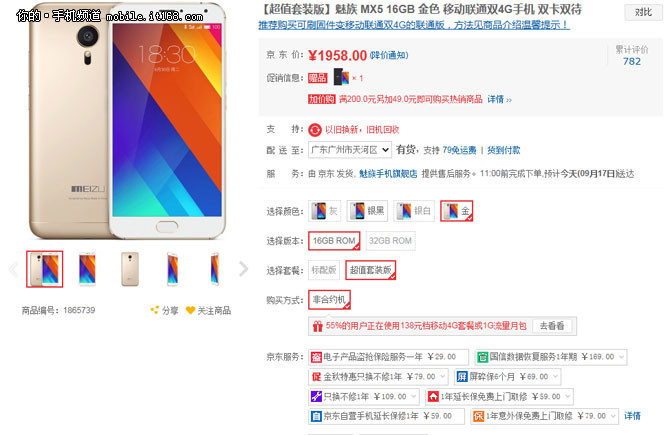Select the back-view phone thumbnail
The image size is (670, 435).
pos(130,269)
